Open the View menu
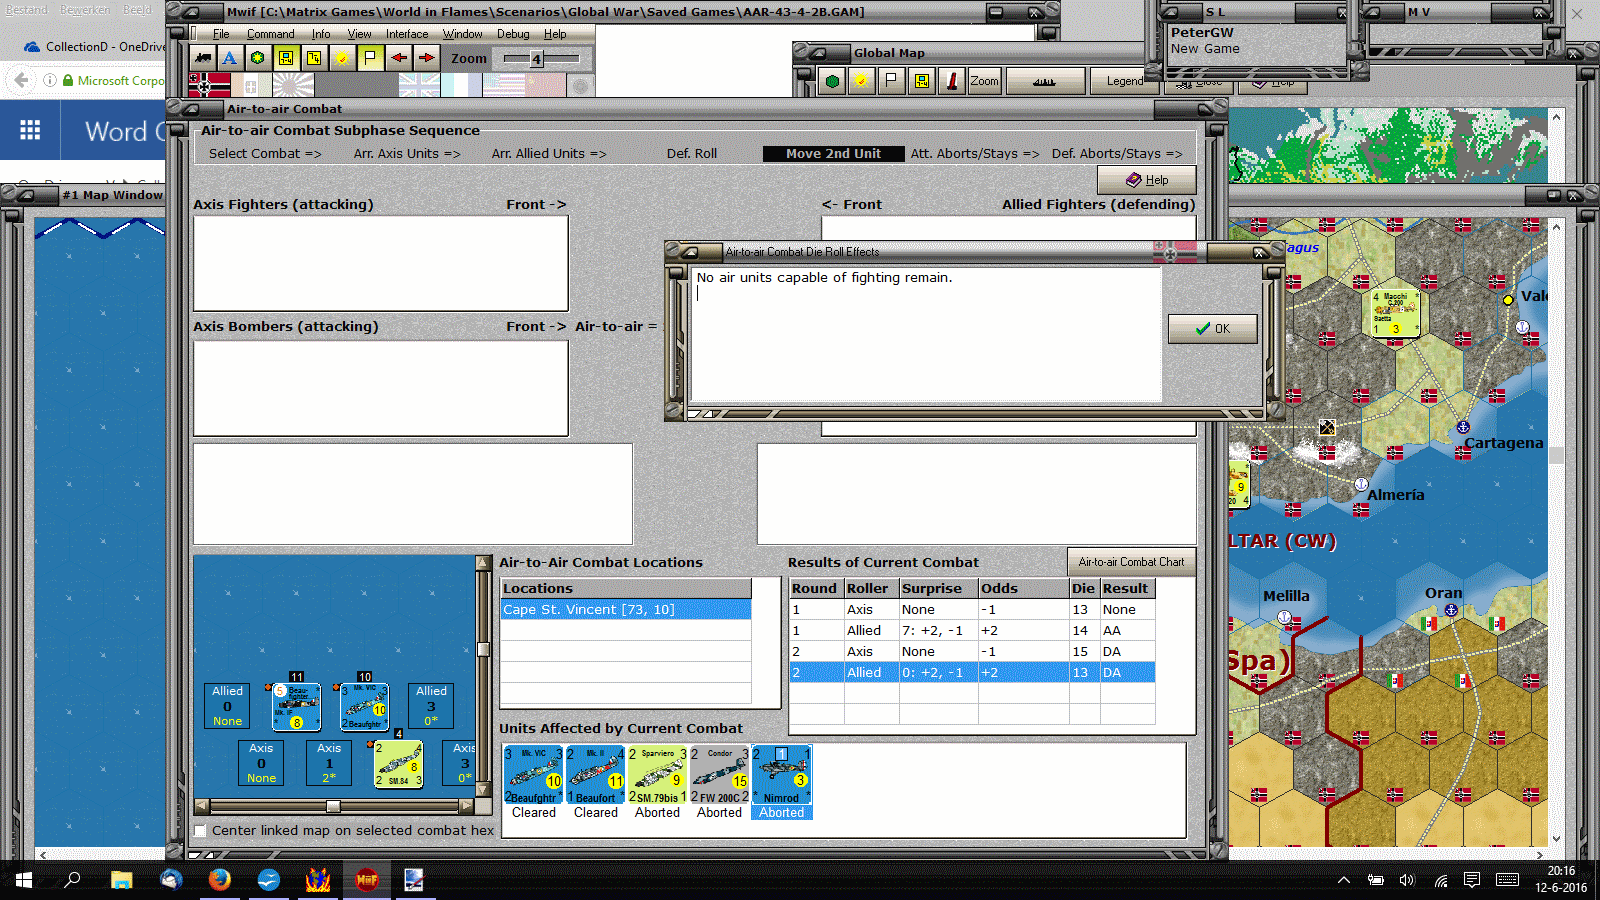The image size is (1600, 900). click(x=359, y=34)
